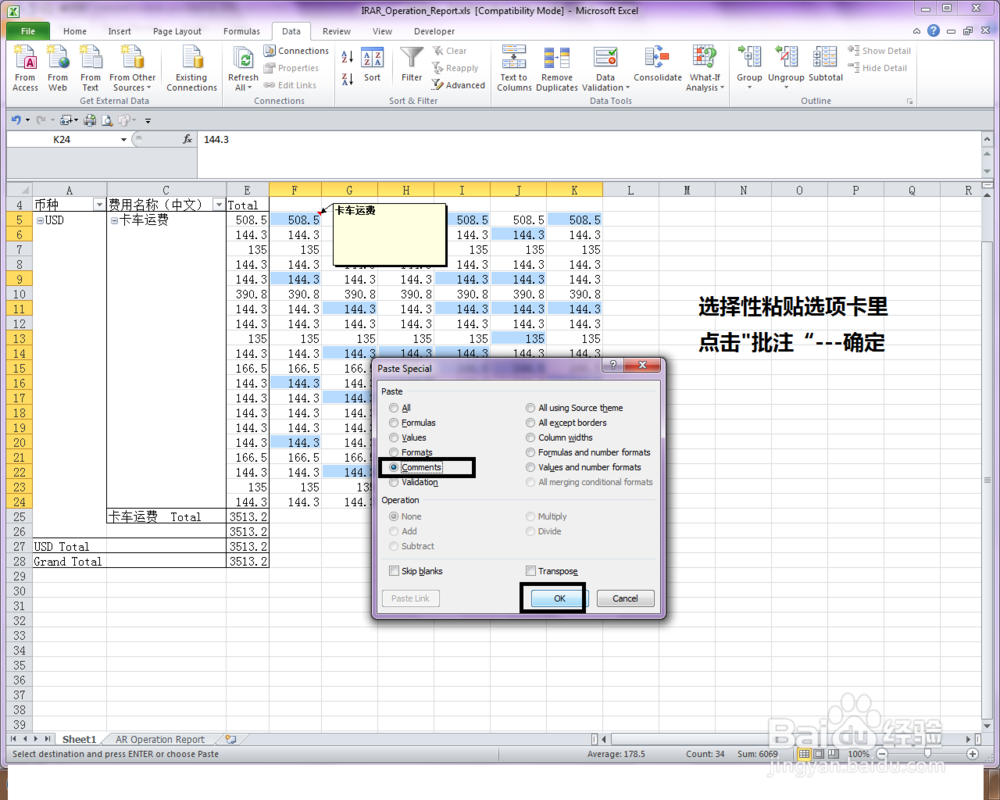Image resolution: width=1000 pixels, height=800 pixels.
Task: Click the Undo arrow in quick access toolbar
Action: click(17, 120)
